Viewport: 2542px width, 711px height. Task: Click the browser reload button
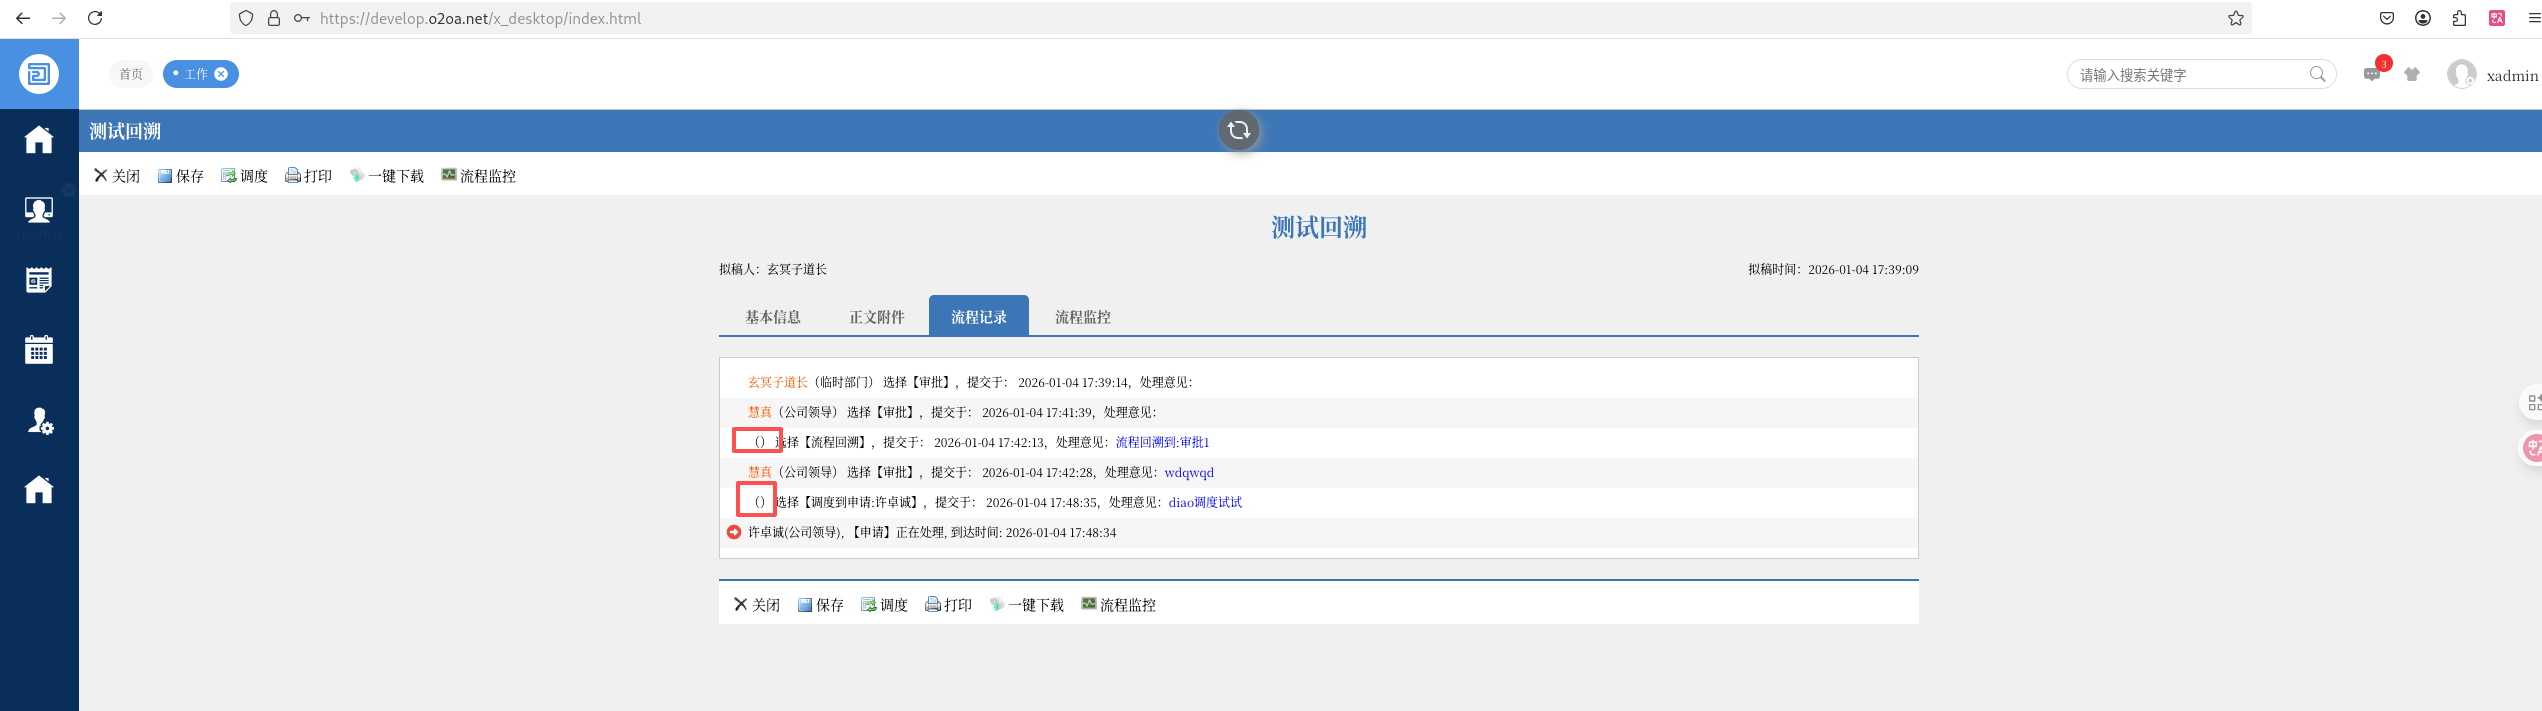tap(95, 18)
